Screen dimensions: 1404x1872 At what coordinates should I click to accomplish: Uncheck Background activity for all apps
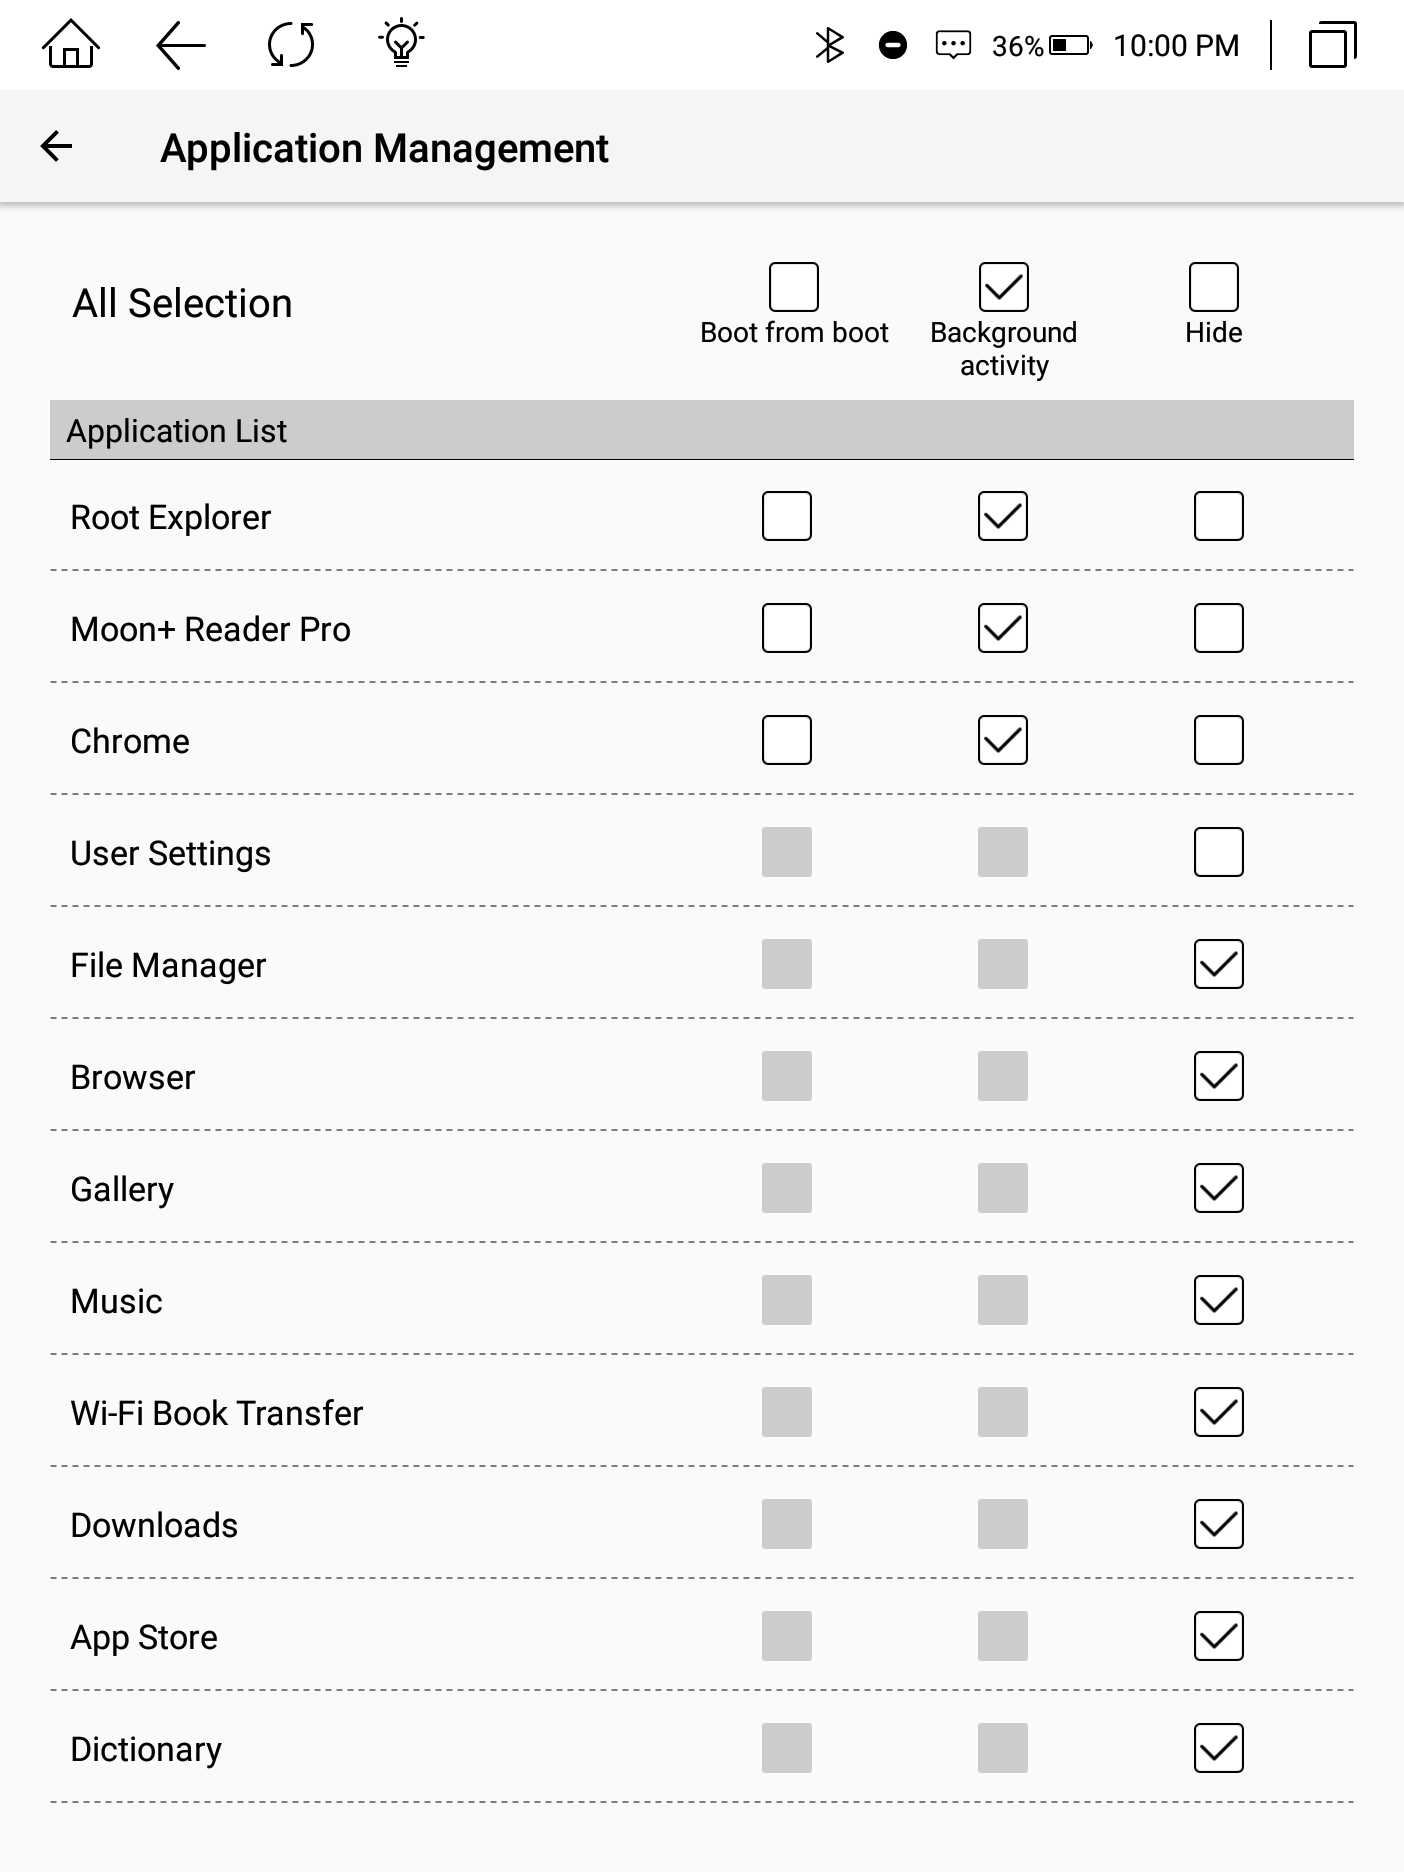(1003, 287)
